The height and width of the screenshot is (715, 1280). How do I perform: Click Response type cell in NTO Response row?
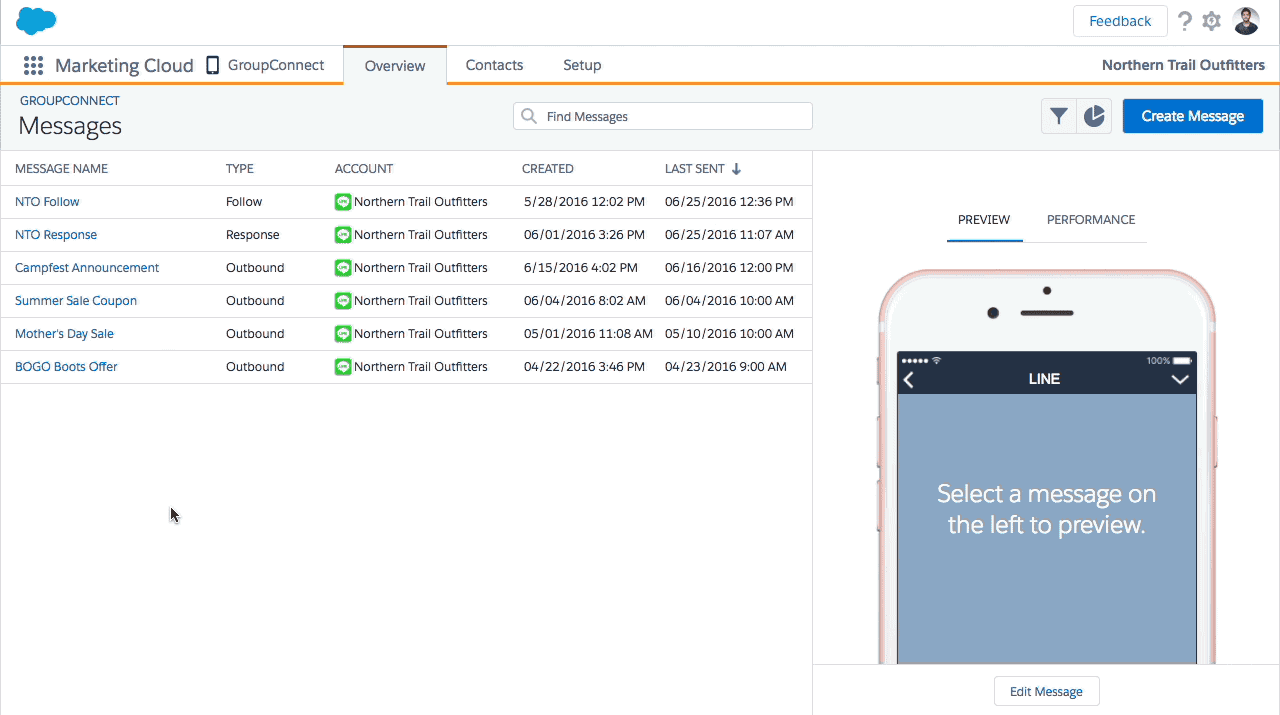(x=253, y=235)
